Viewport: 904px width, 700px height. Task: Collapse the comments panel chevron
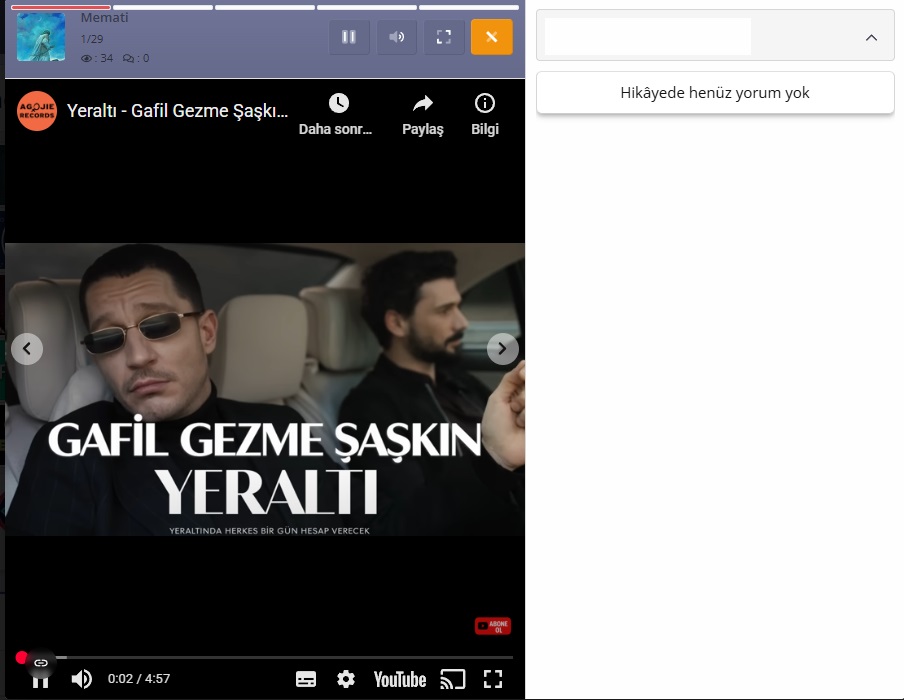coord(871,37)
